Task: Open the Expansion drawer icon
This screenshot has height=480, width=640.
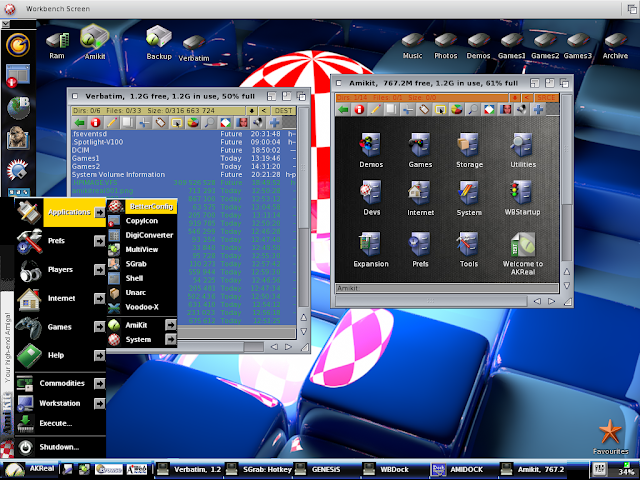Action: (371, 249)
